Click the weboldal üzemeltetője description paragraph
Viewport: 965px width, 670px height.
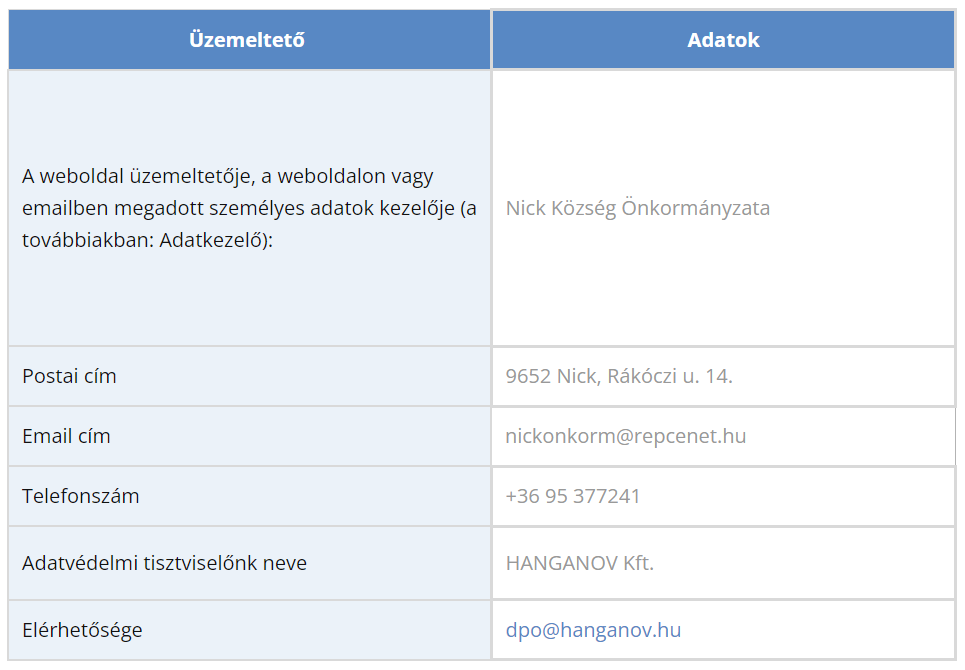[249, 208]
